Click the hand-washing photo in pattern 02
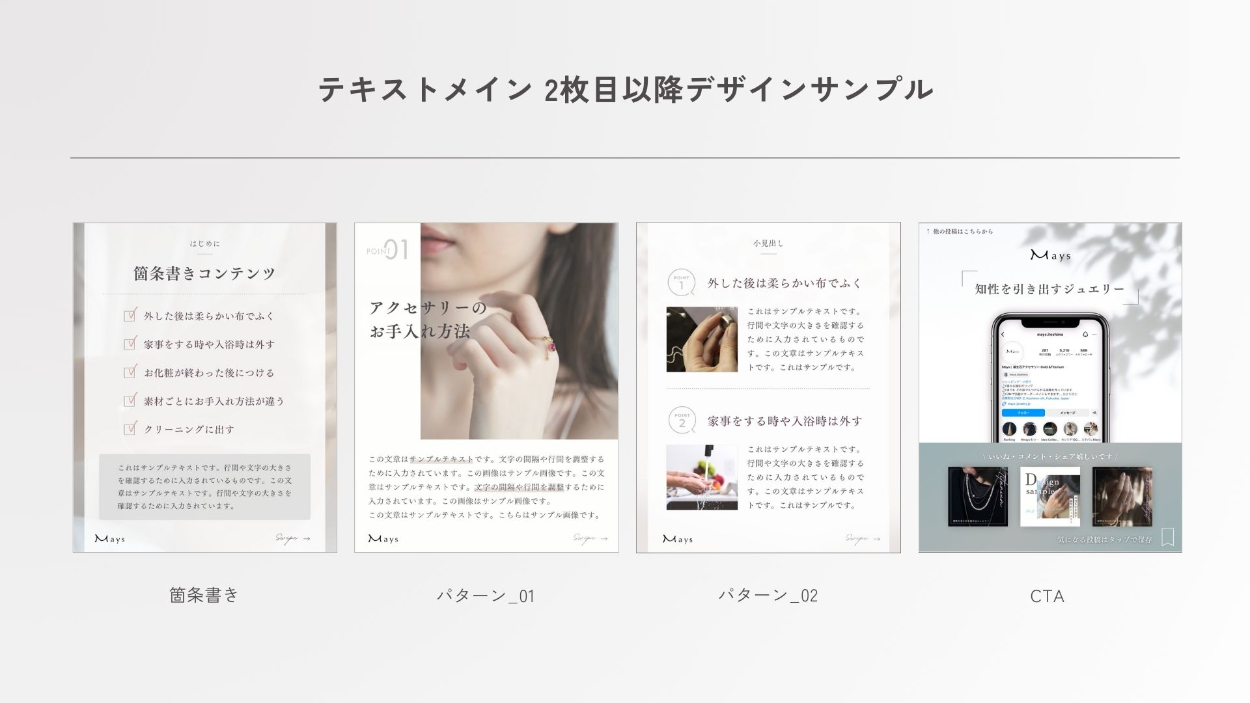1250x703 pixels. (702, 477)
